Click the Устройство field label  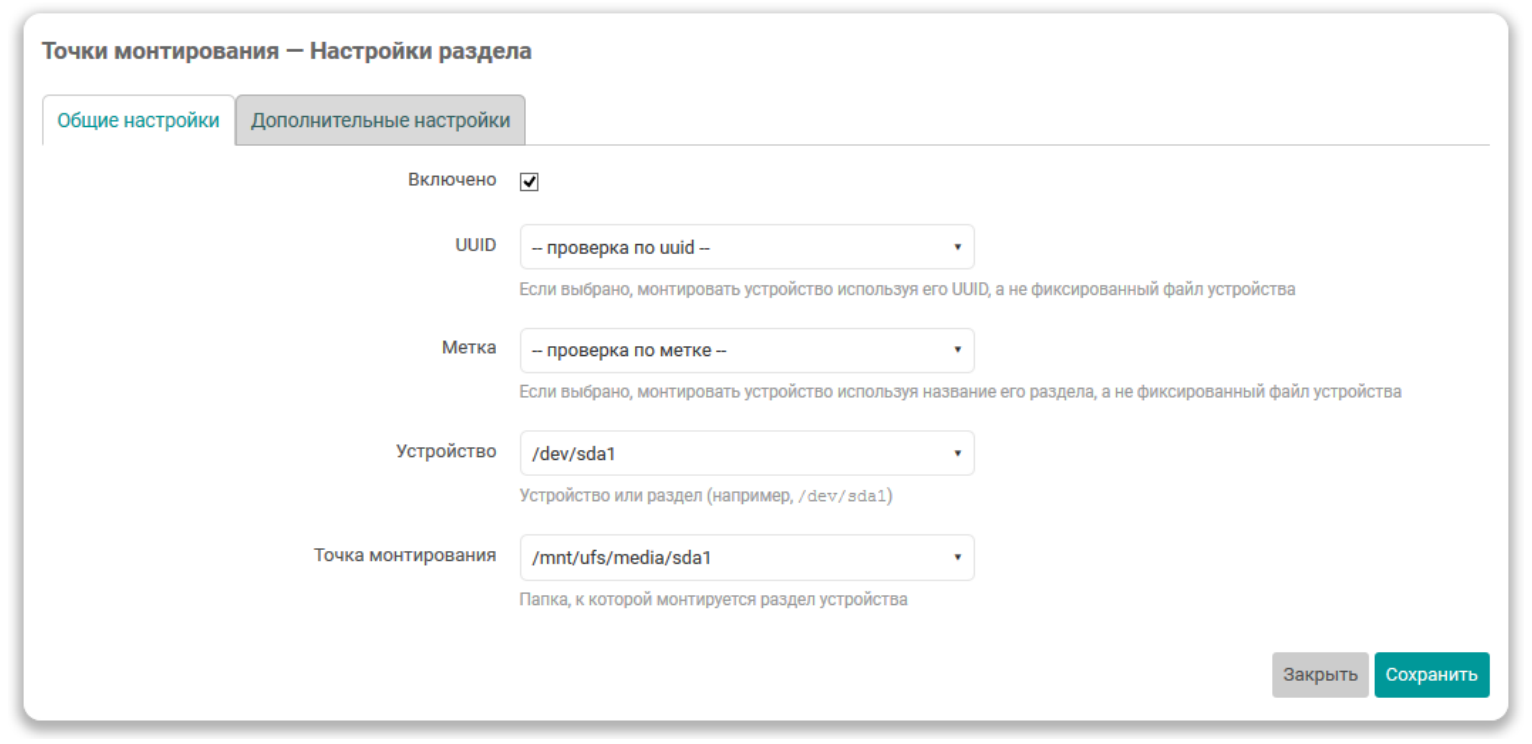pos(446,451)
